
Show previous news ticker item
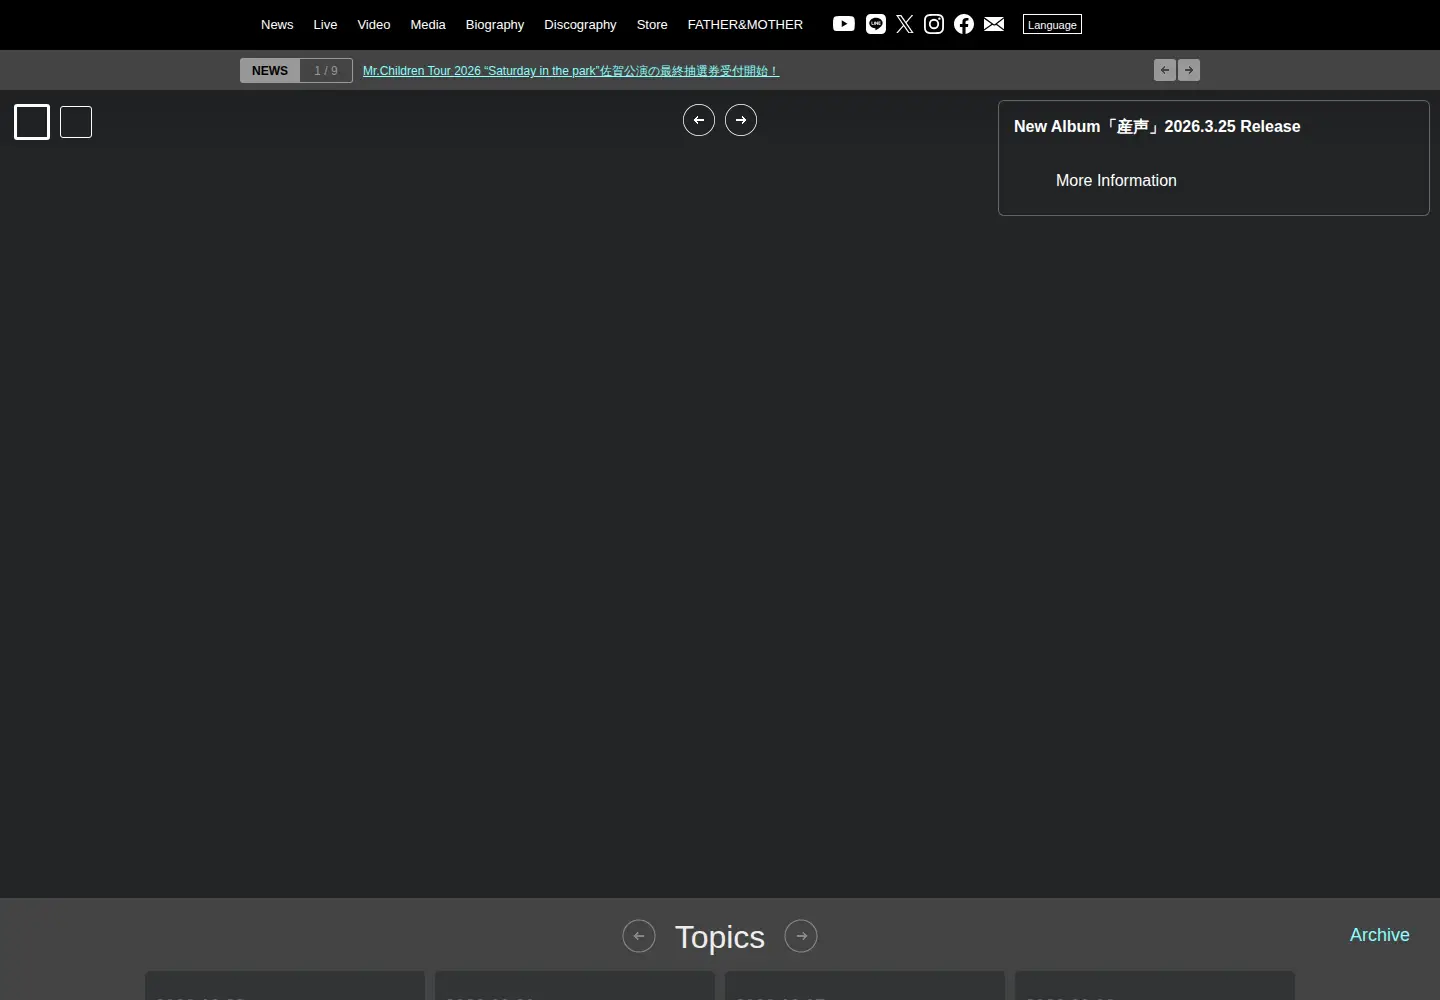pos(1165,70)
